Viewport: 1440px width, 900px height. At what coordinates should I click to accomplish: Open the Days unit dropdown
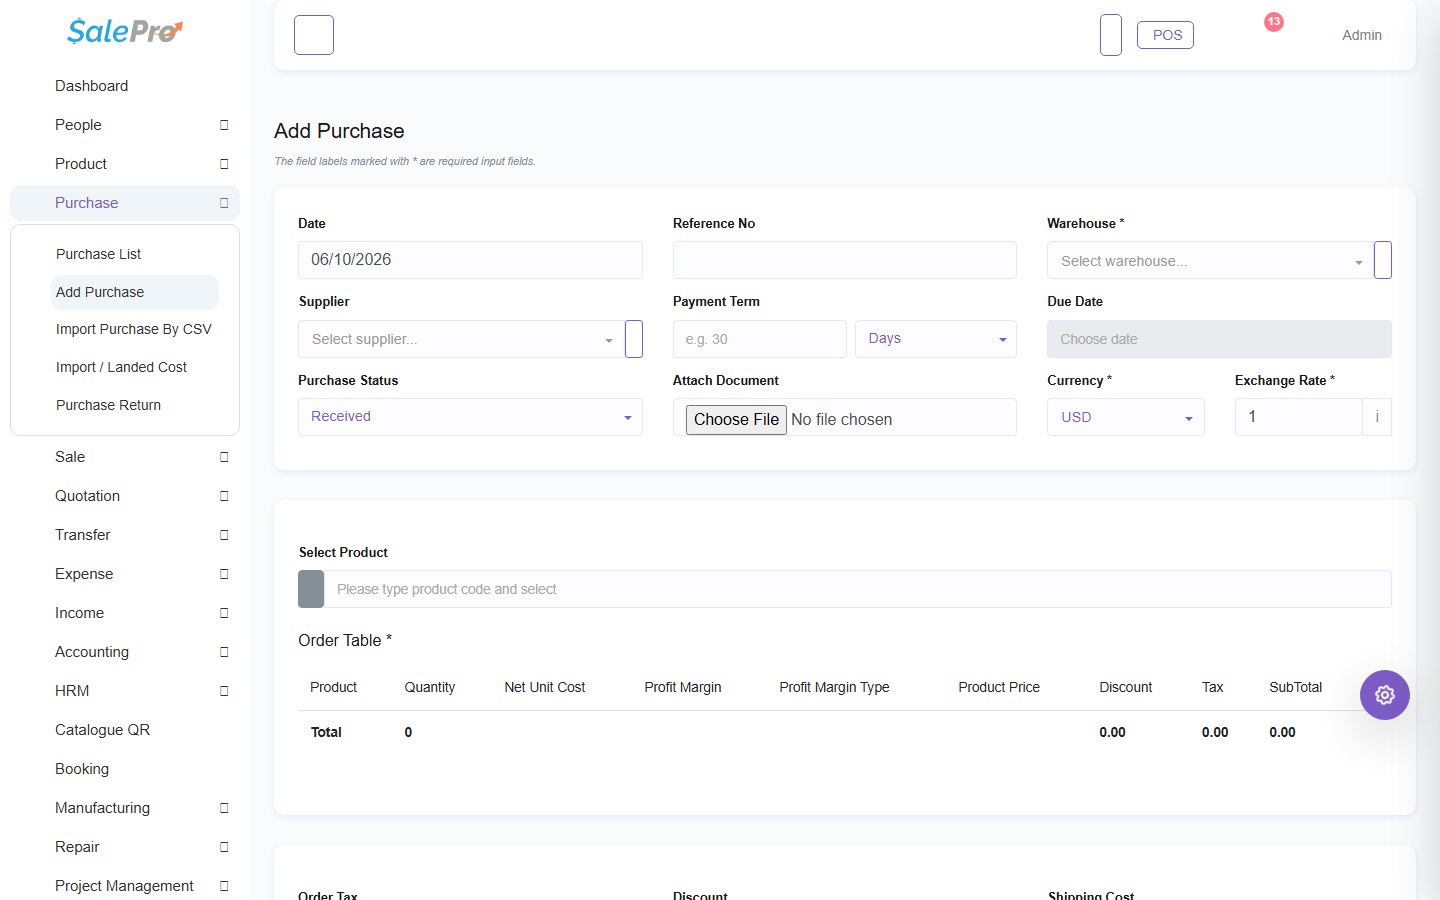tap(936, 339)
